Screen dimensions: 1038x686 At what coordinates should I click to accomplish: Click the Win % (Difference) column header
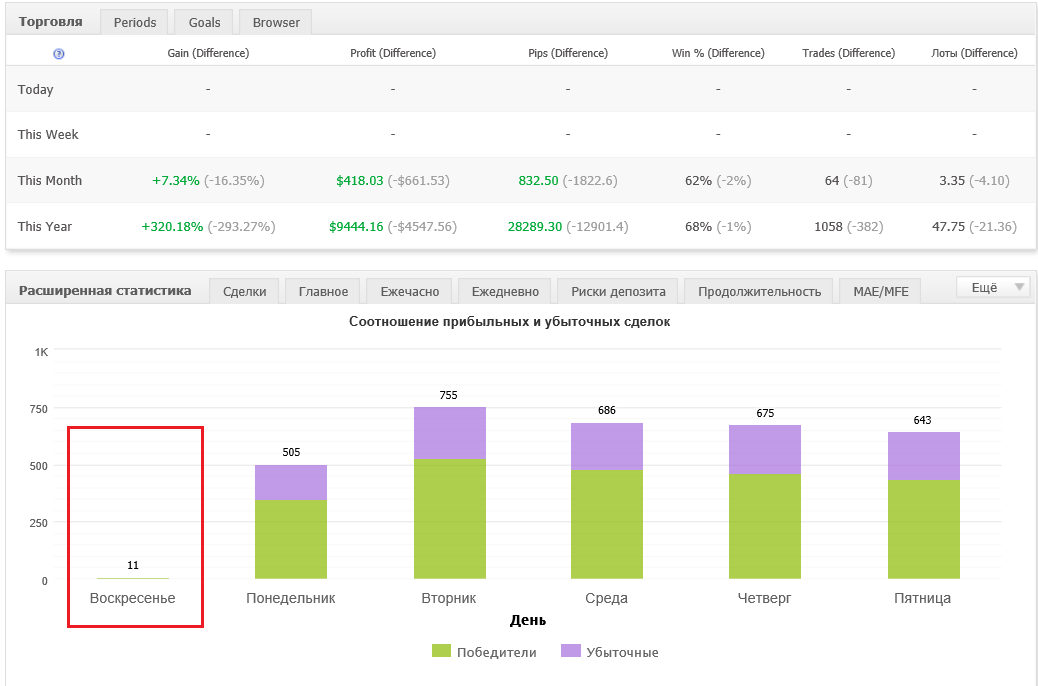pyautogui.click(x=718, y=53)
